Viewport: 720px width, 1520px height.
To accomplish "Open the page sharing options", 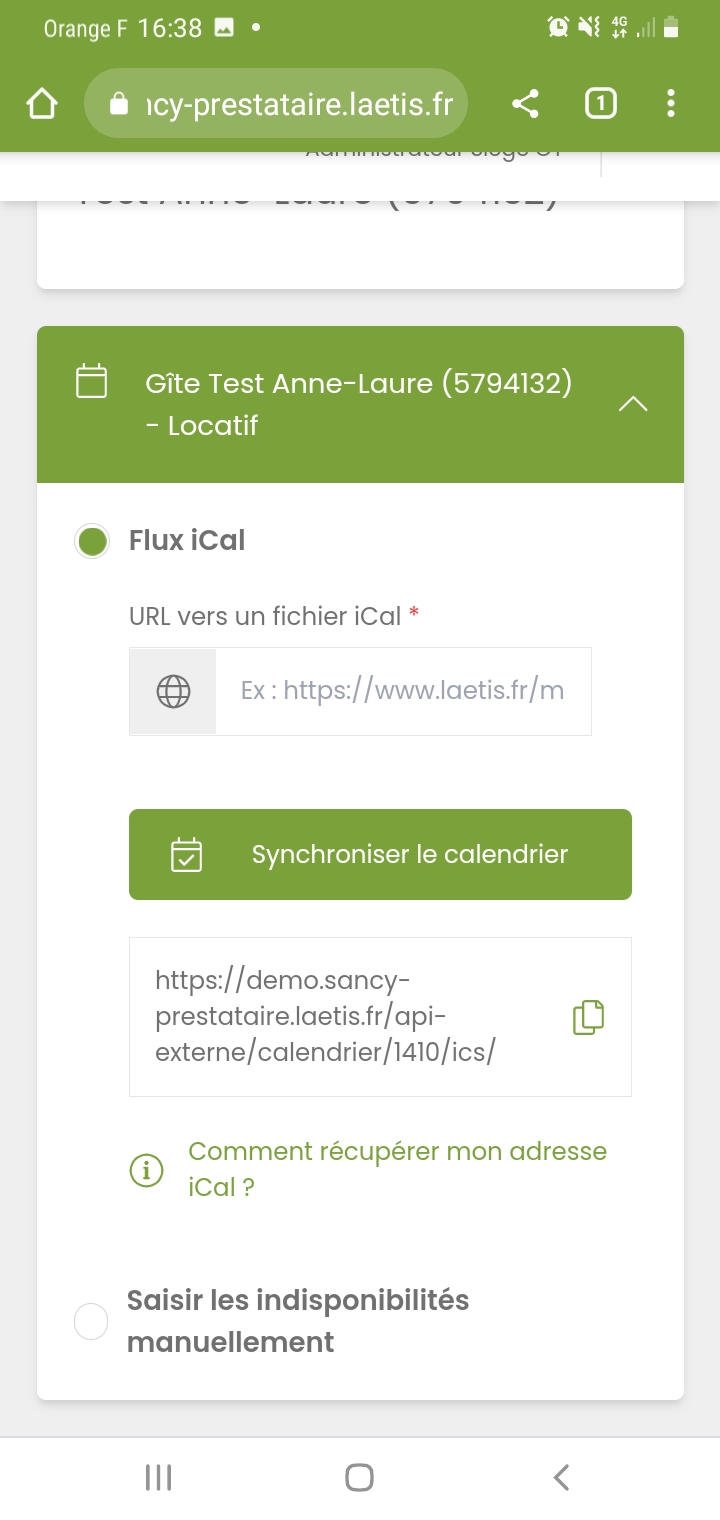I will point(525,102).
